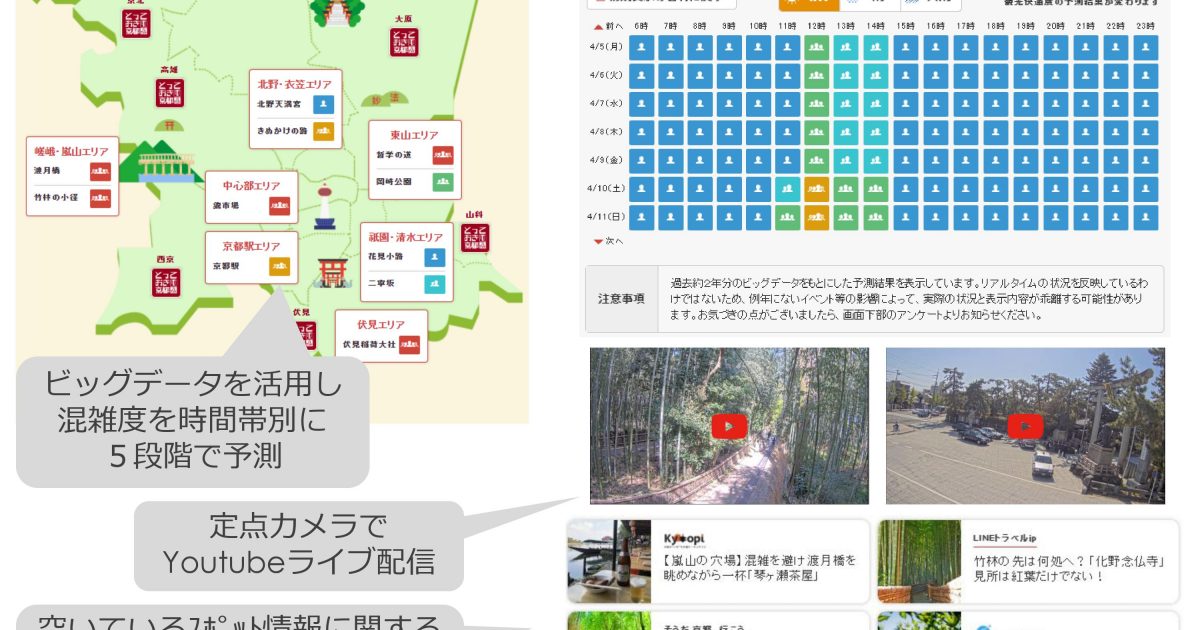
Task: Open the 山科 とっておき京都 badge
Action: pos(475,236)
